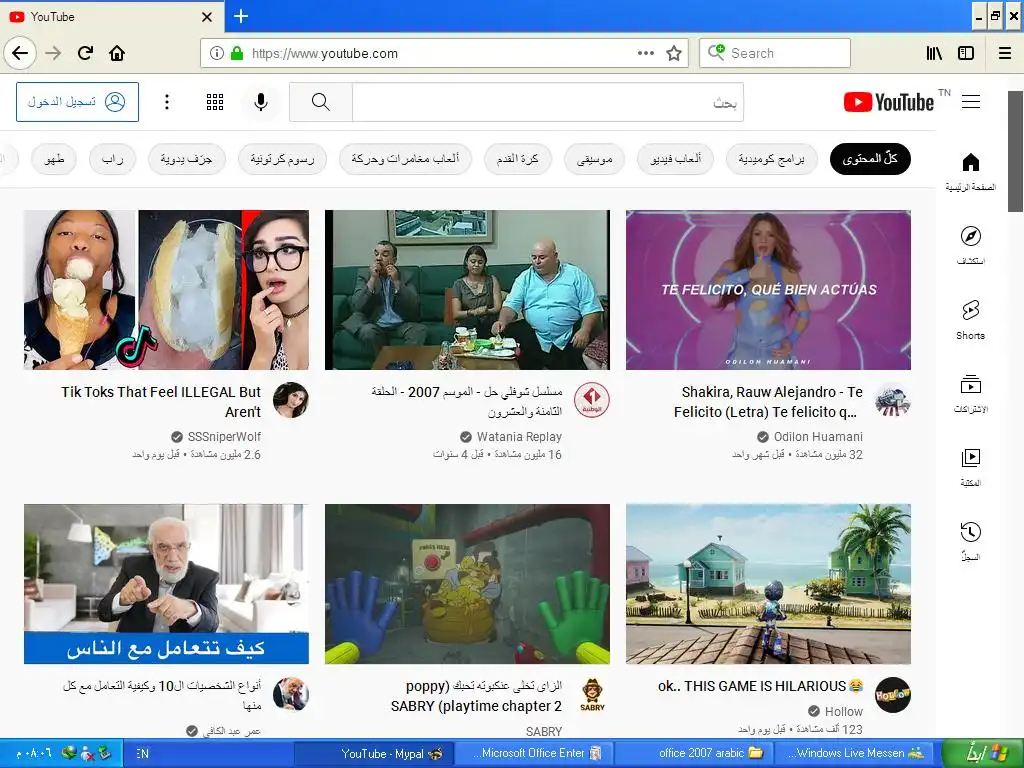Show site information icon in address bar
The image size is (1024, 768).
pyautogui.click(x=216, y=54)
